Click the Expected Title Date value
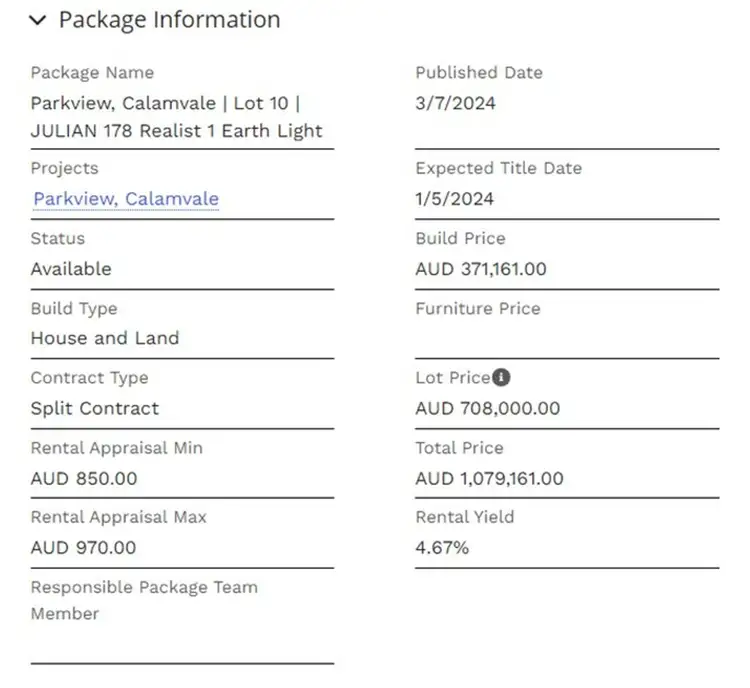The width and height of the screenshot is (750, 688). pos(454,199)
